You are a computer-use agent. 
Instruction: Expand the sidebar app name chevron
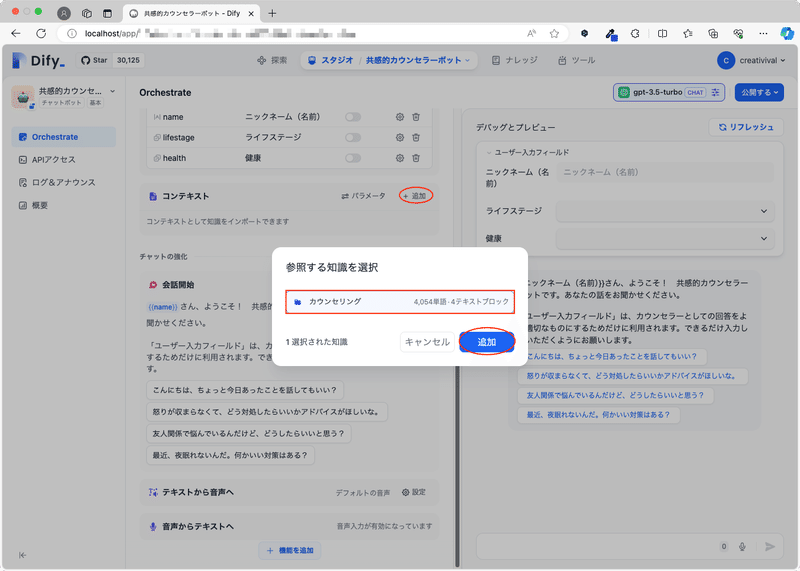click(113, 91)
